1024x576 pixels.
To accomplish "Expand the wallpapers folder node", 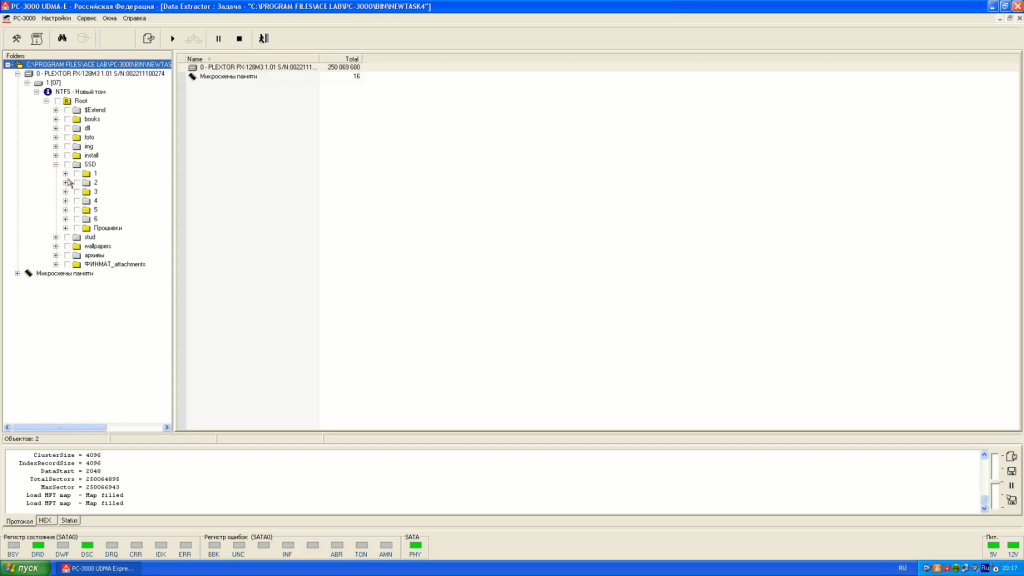I will [x=56, y=246].
